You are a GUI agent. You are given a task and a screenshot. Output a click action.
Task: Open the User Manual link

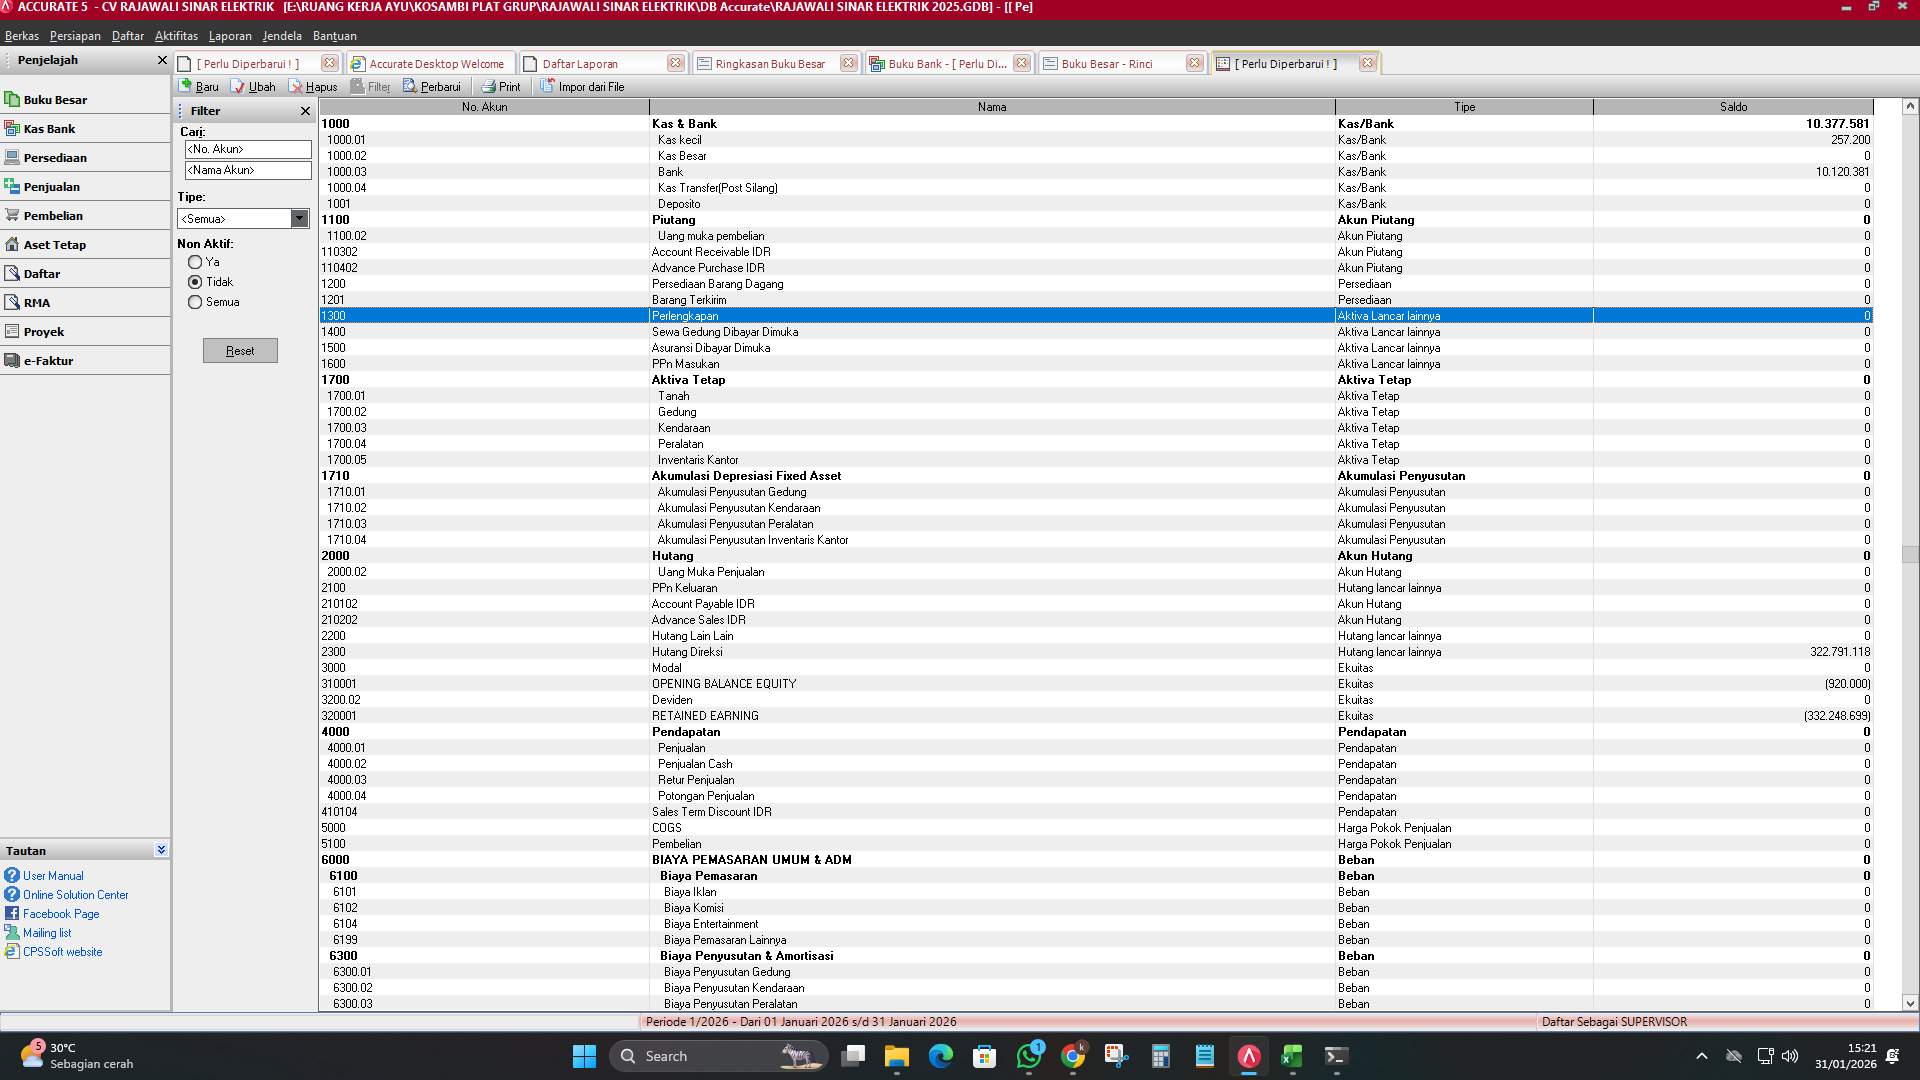click(51, 875)
